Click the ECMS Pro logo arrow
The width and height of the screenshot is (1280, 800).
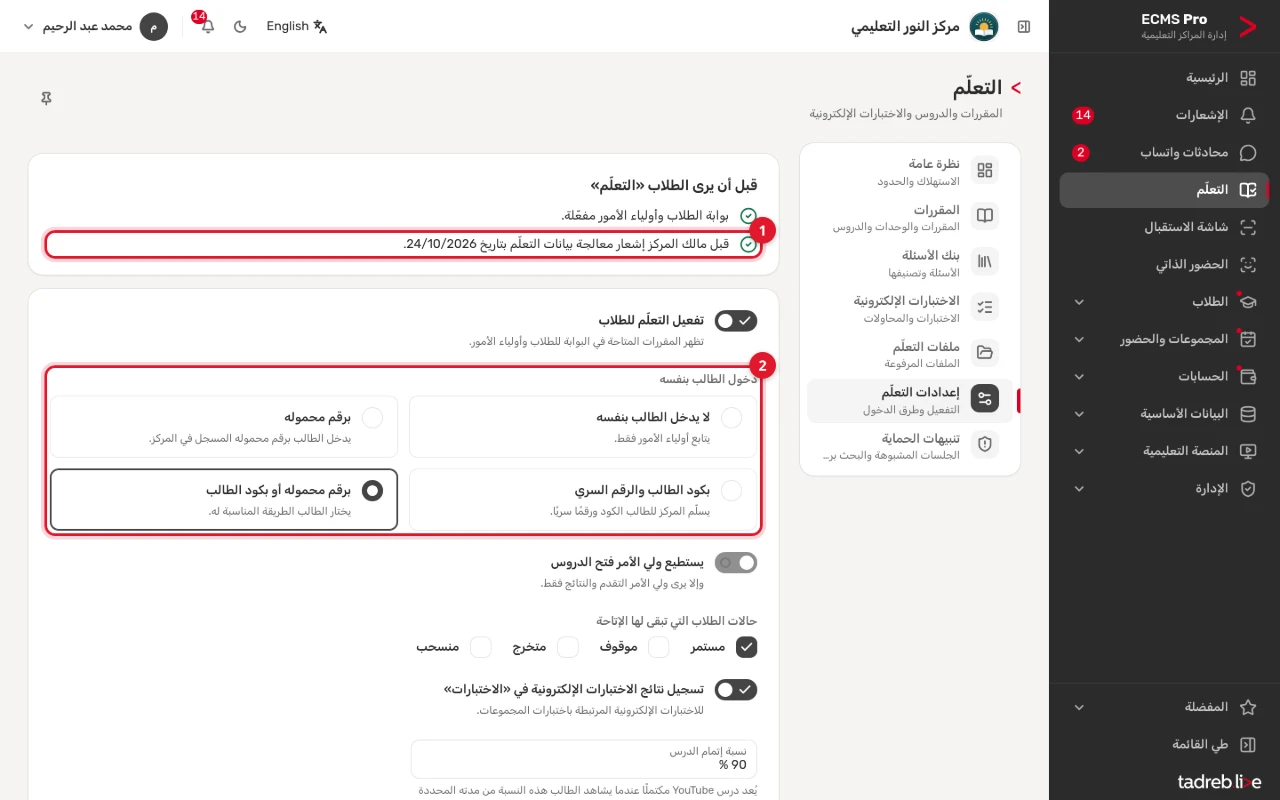(1247, 26)
